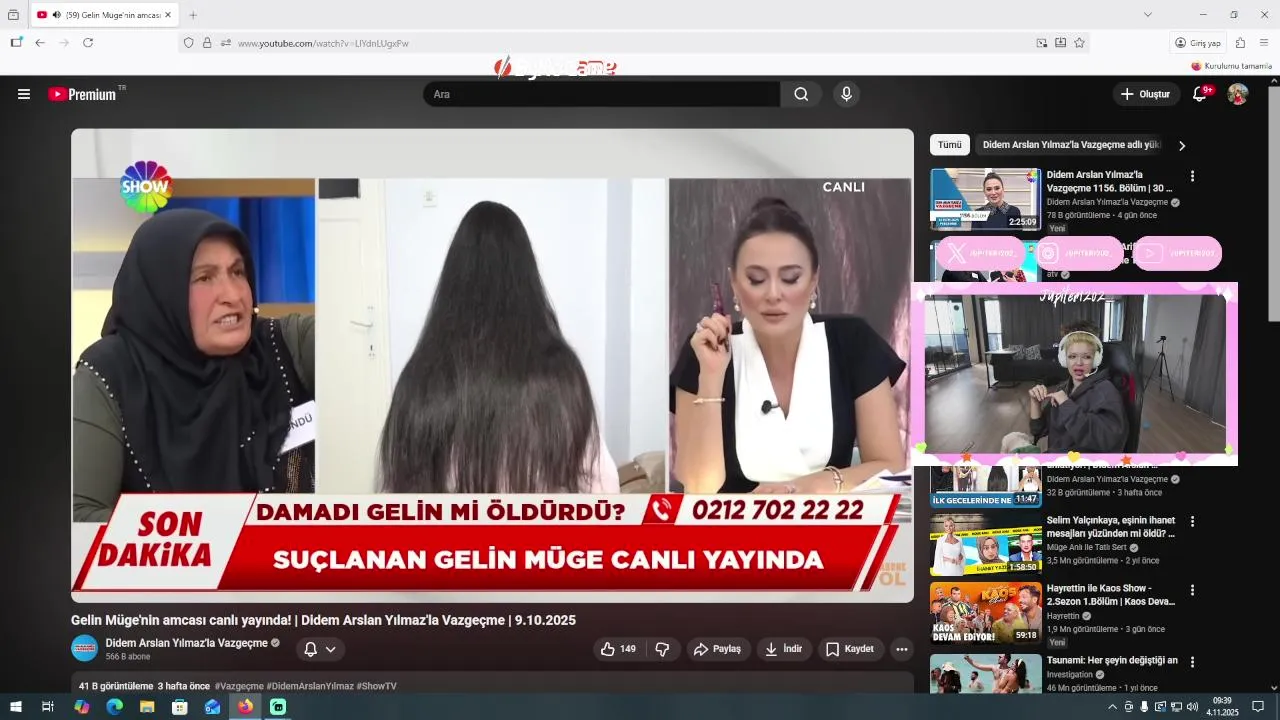Focus the YouTube Ara search field
The image size is (1280, 720).
[x=601, y=94]
